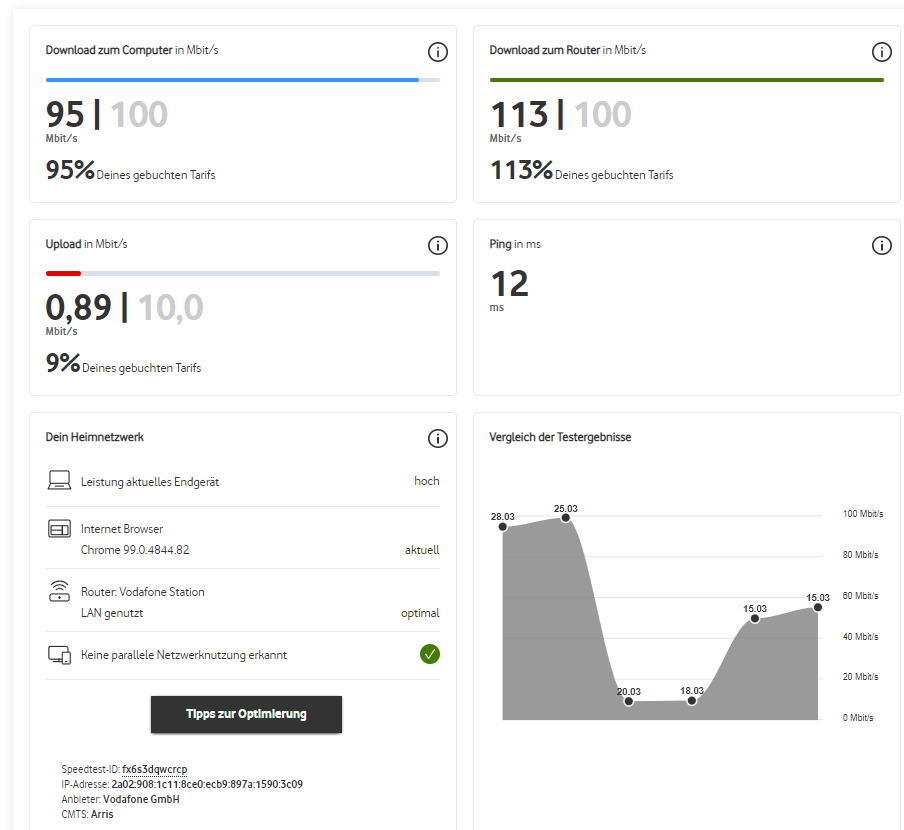Screen dimensions: 904x830
Task: Click the laptop icon beside Leistung aktuelles Endgerät
Action: [59, 480]
